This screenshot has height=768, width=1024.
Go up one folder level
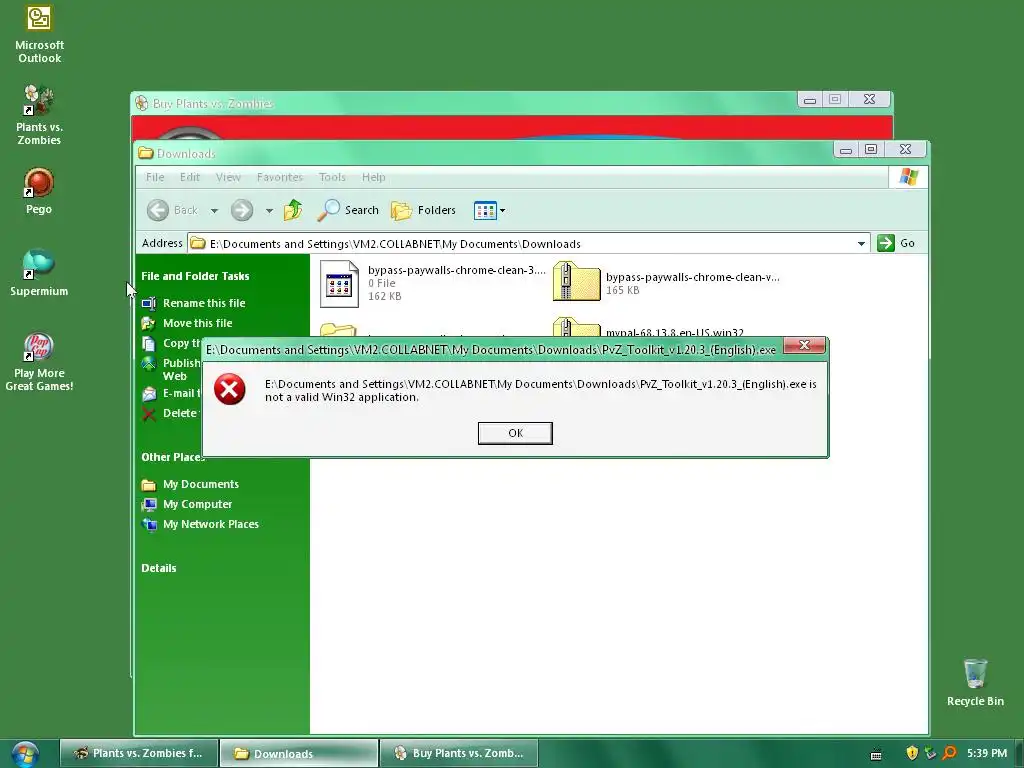(293, 210)
